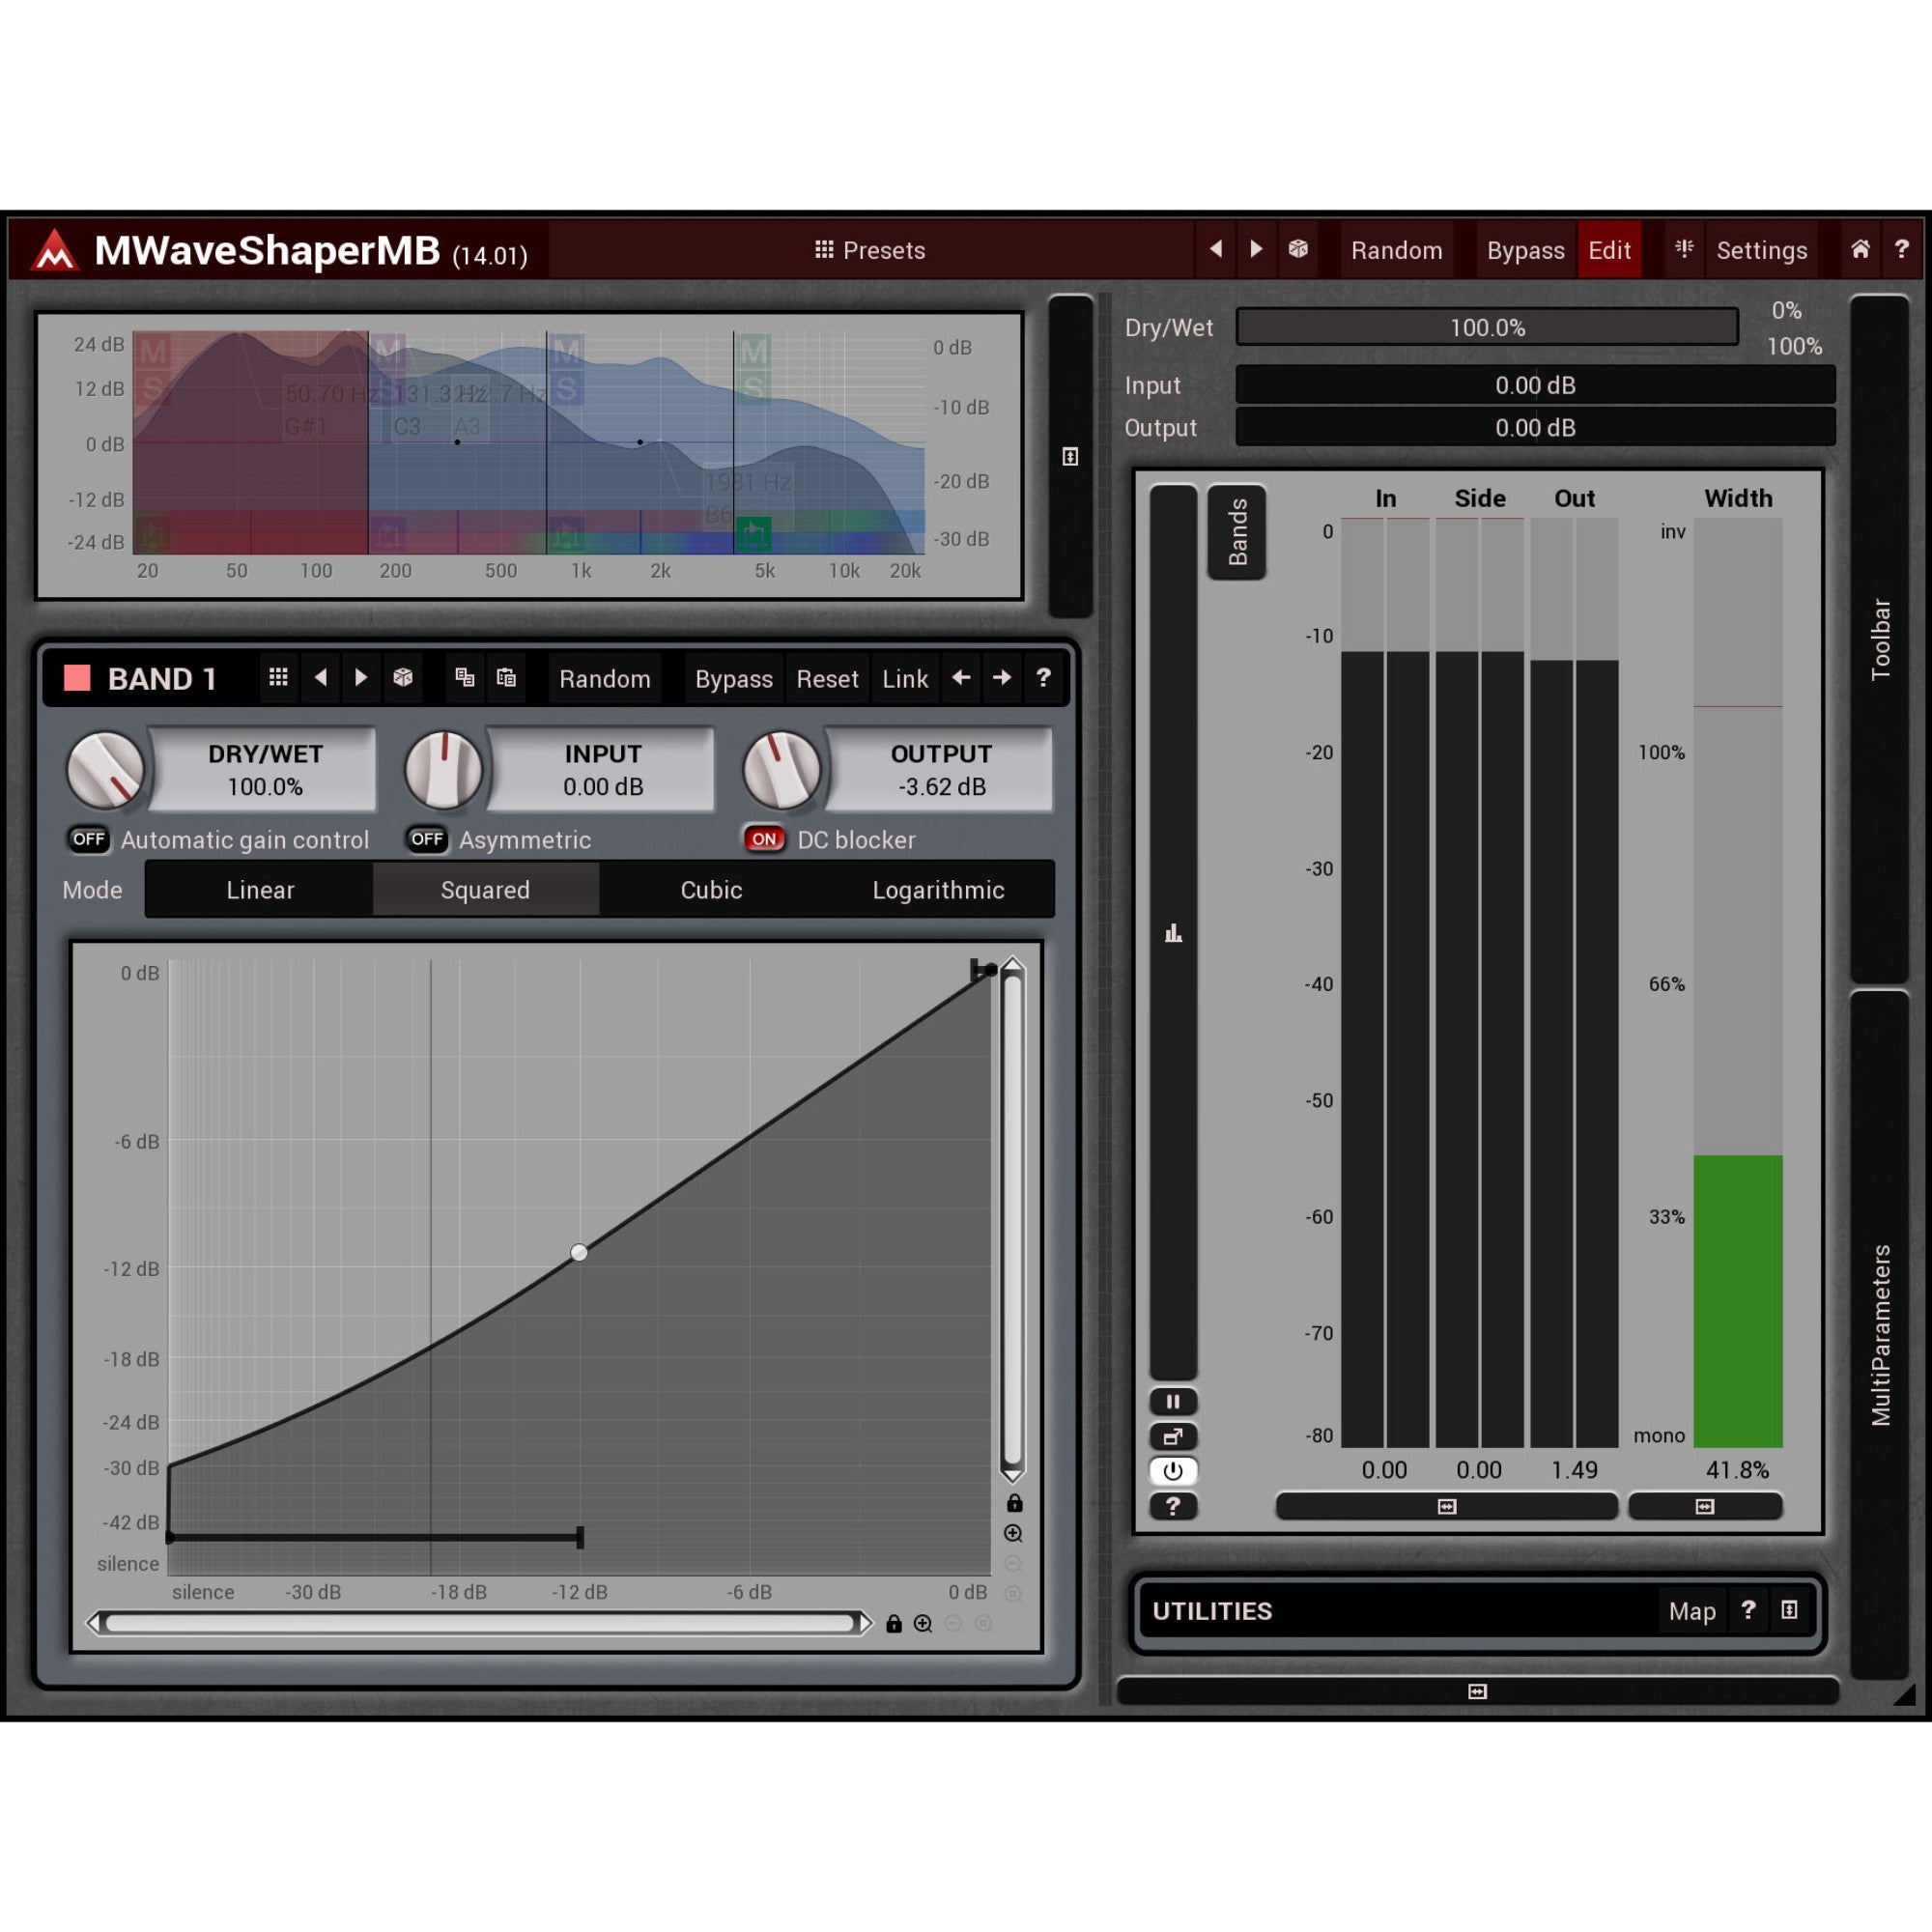Toggle the meters power button

(x=1173, y=1471)
